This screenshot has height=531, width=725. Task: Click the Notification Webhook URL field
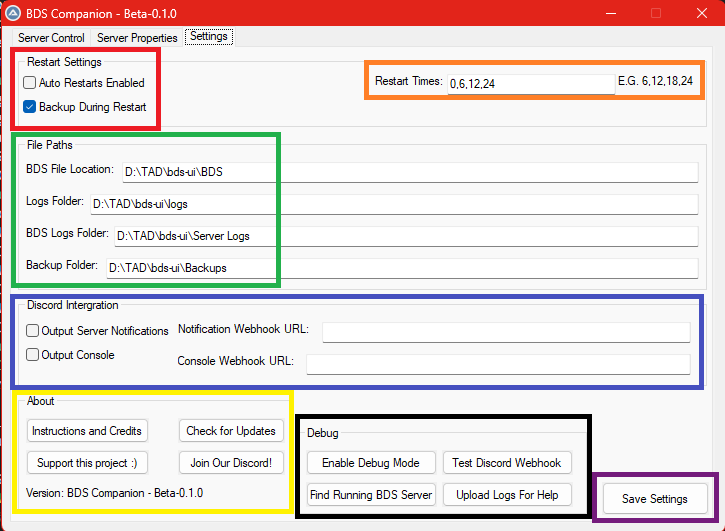click(x=506, y=332)
